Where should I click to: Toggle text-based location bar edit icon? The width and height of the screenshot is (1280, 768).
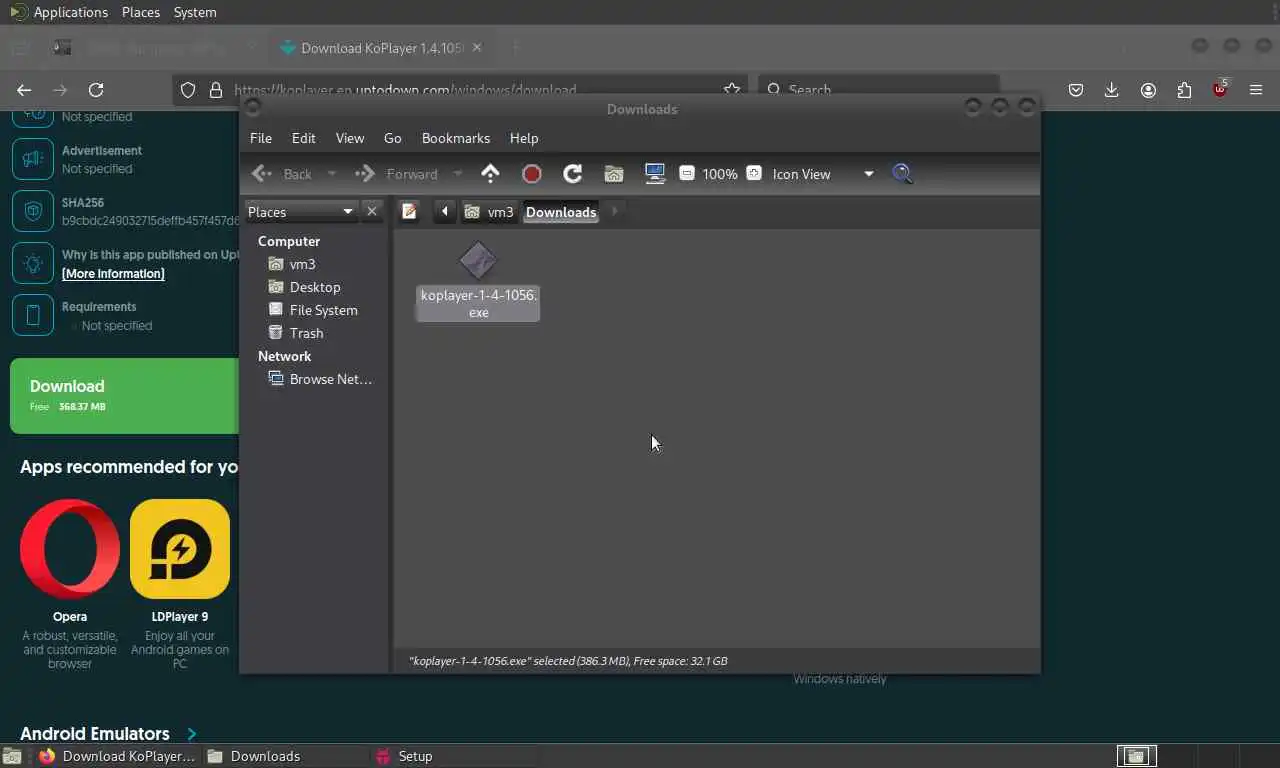point(409,211)
